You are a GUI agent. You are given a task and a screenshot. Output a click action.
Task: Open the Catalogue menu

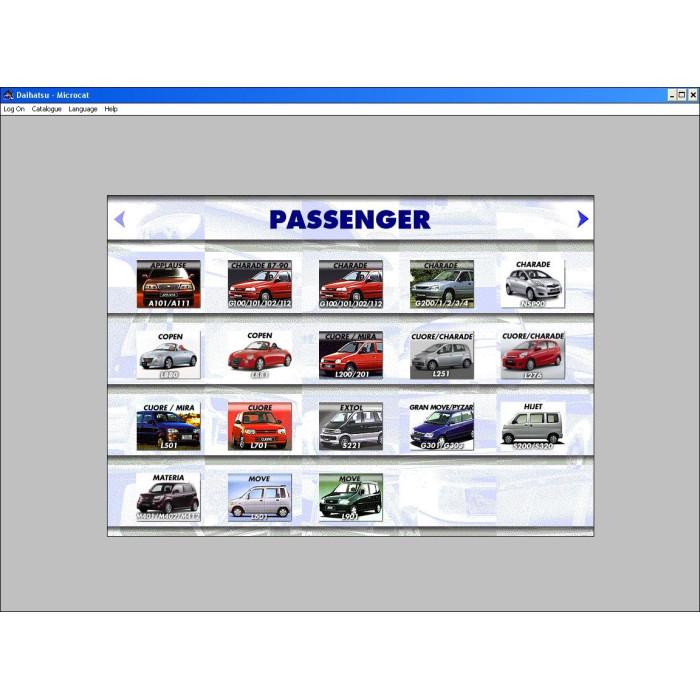pyautogui.click(x=46, y=109)
